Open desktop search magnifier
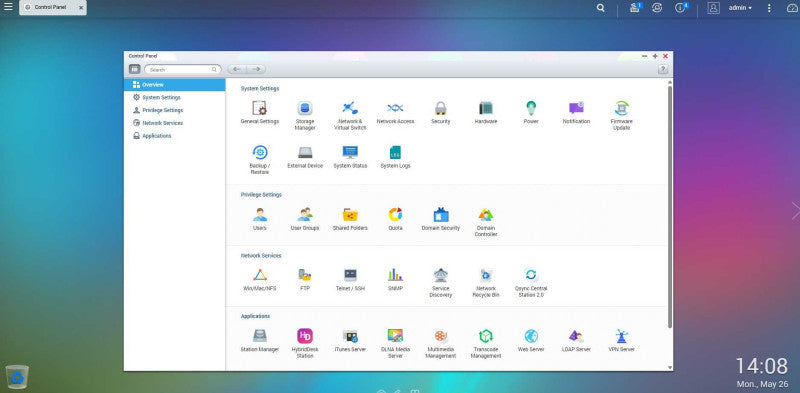The image size is (800, 393). click(x=601, y=8)
